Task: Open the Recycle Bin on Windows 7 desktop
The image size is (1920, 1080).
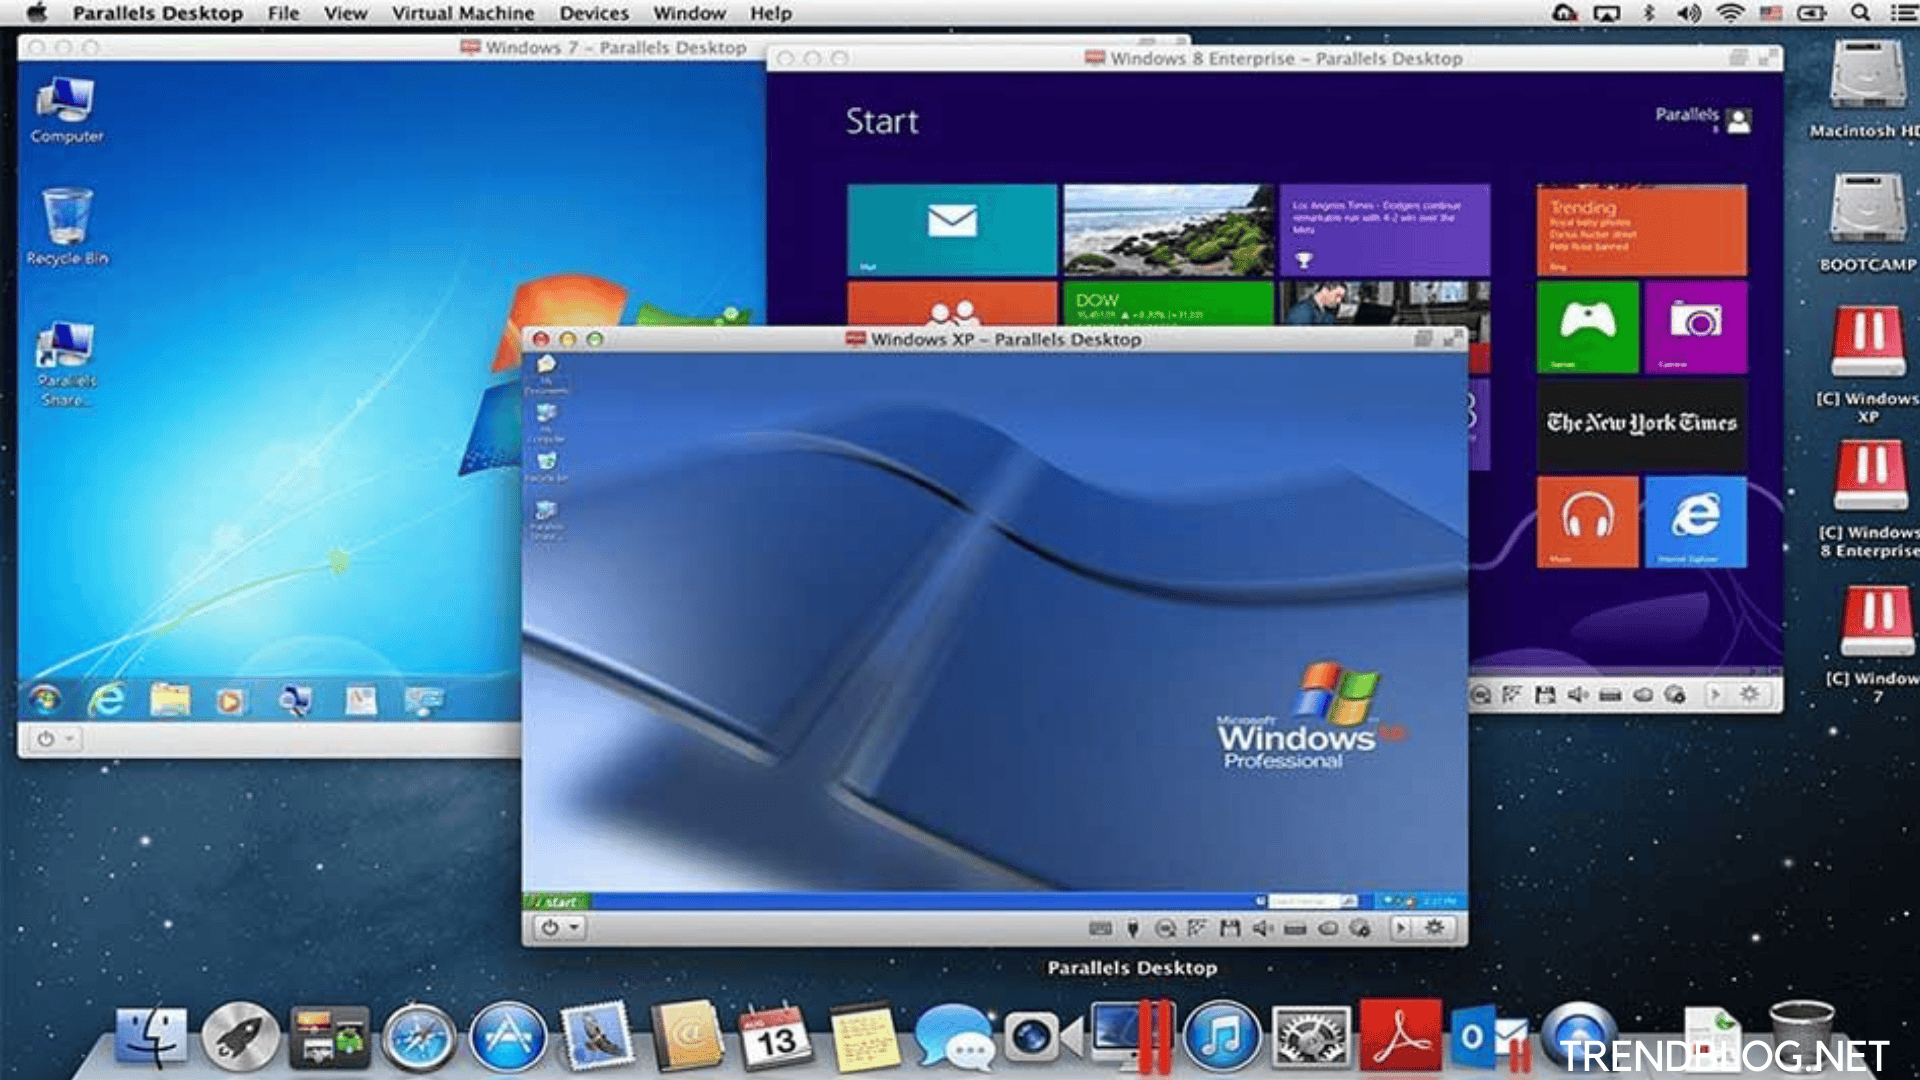Action: [67, 227]
